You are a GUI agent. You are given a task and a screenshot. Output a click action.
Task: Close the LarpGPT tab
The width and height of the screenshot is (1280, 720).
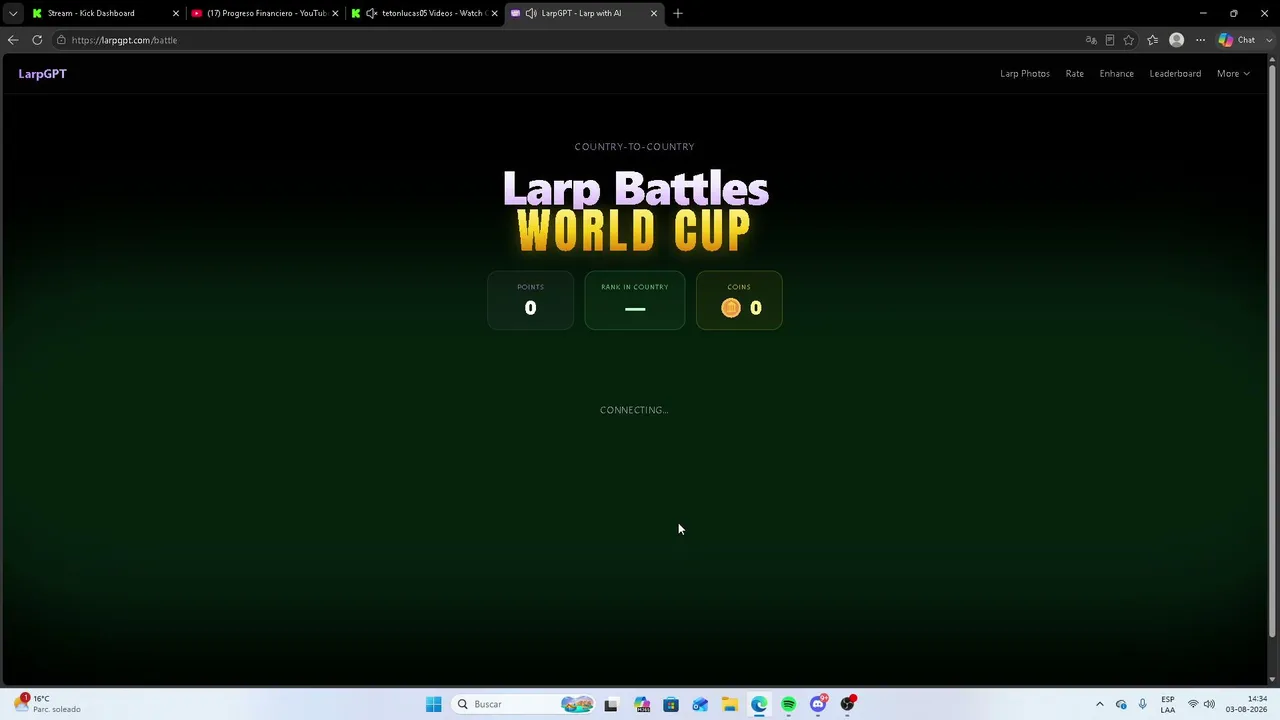point(654,13)
